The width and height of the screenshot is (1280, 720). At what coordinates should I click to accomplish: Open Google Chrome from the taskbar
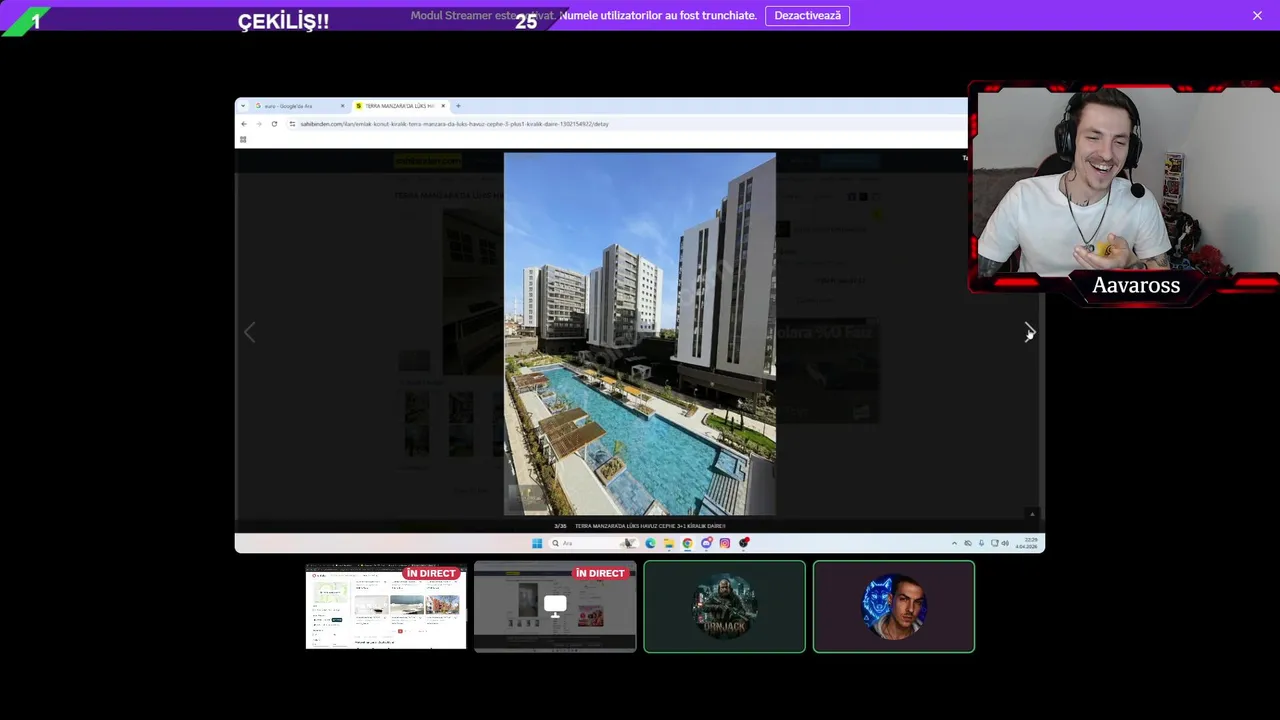(687, 543)
